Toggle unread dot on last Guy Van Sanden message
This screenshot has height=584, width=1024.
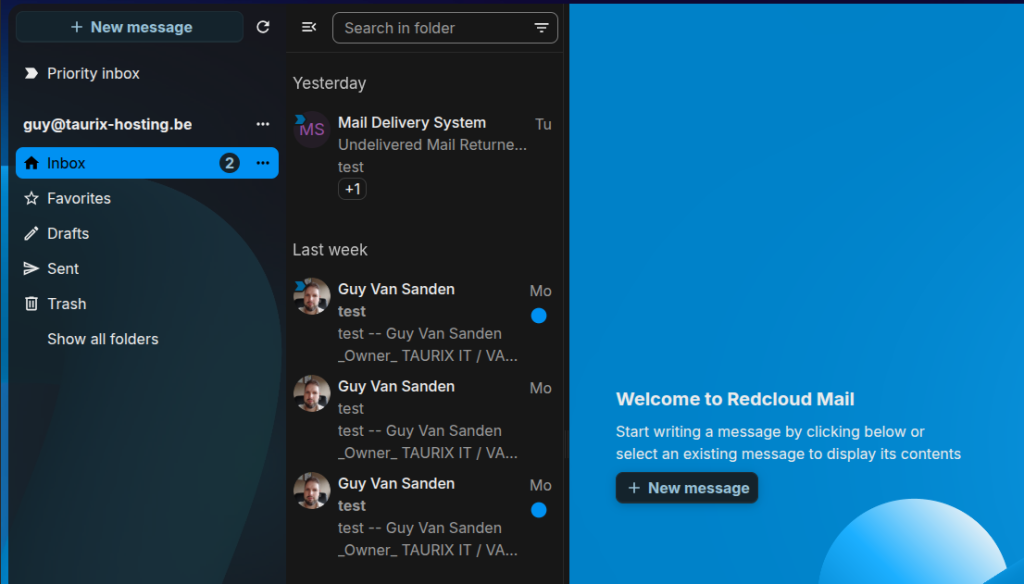point(539,510)
